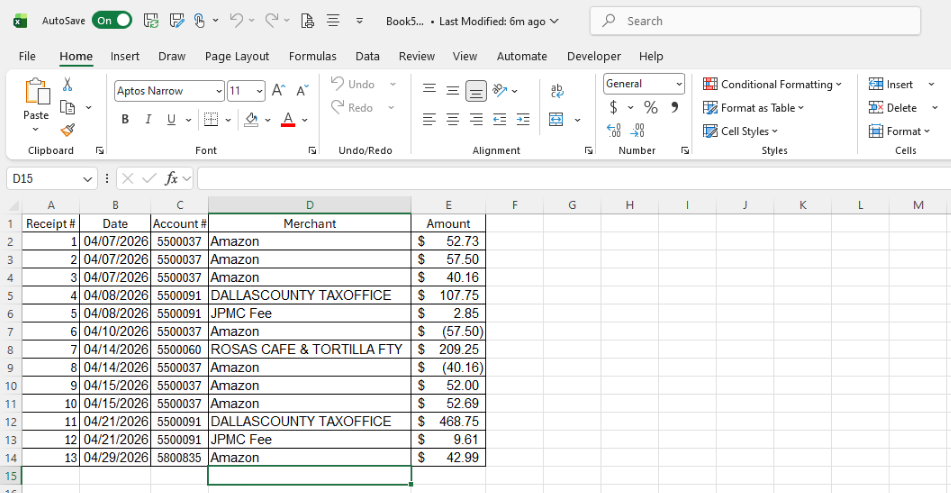
Task: Switch to the Formulas tab
Action: coord(312,56)
